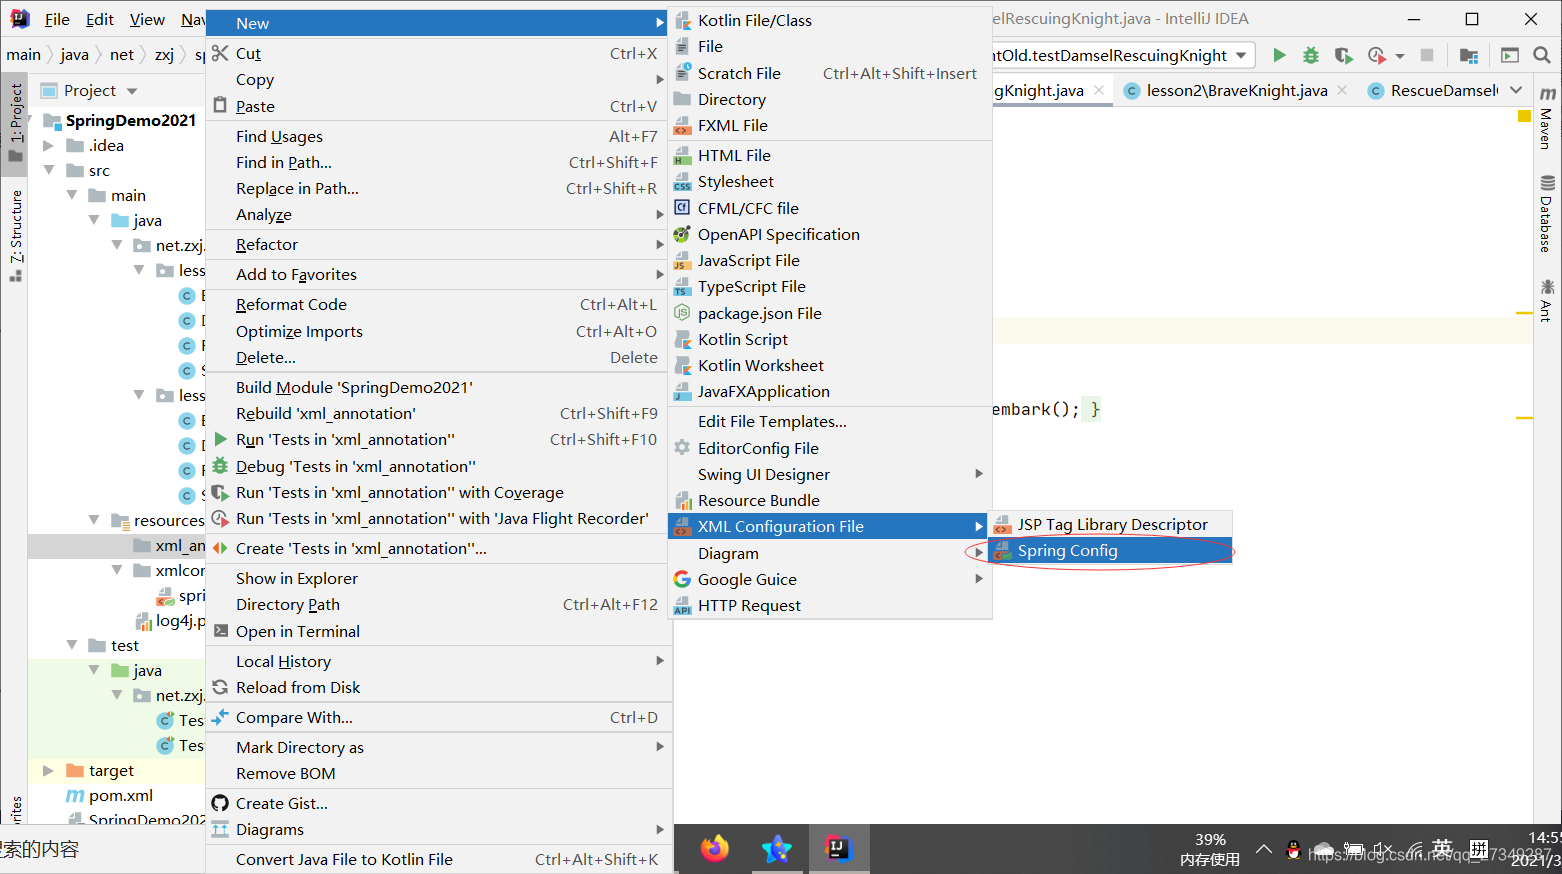Expand Local History submenu arrow

tap(659, 661)
